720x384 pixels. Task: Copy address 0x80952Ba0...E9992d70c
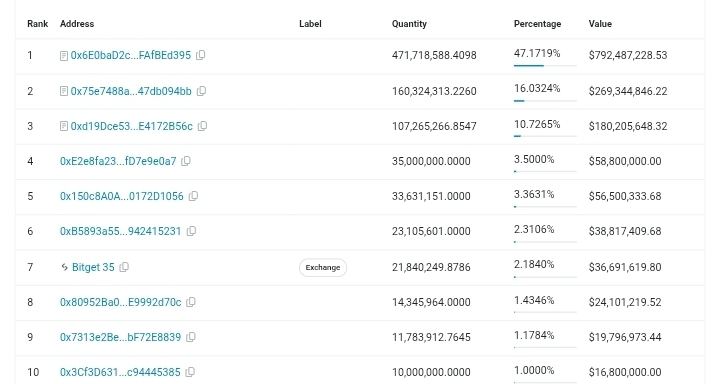pyautogui.click(x=191, y=302)
